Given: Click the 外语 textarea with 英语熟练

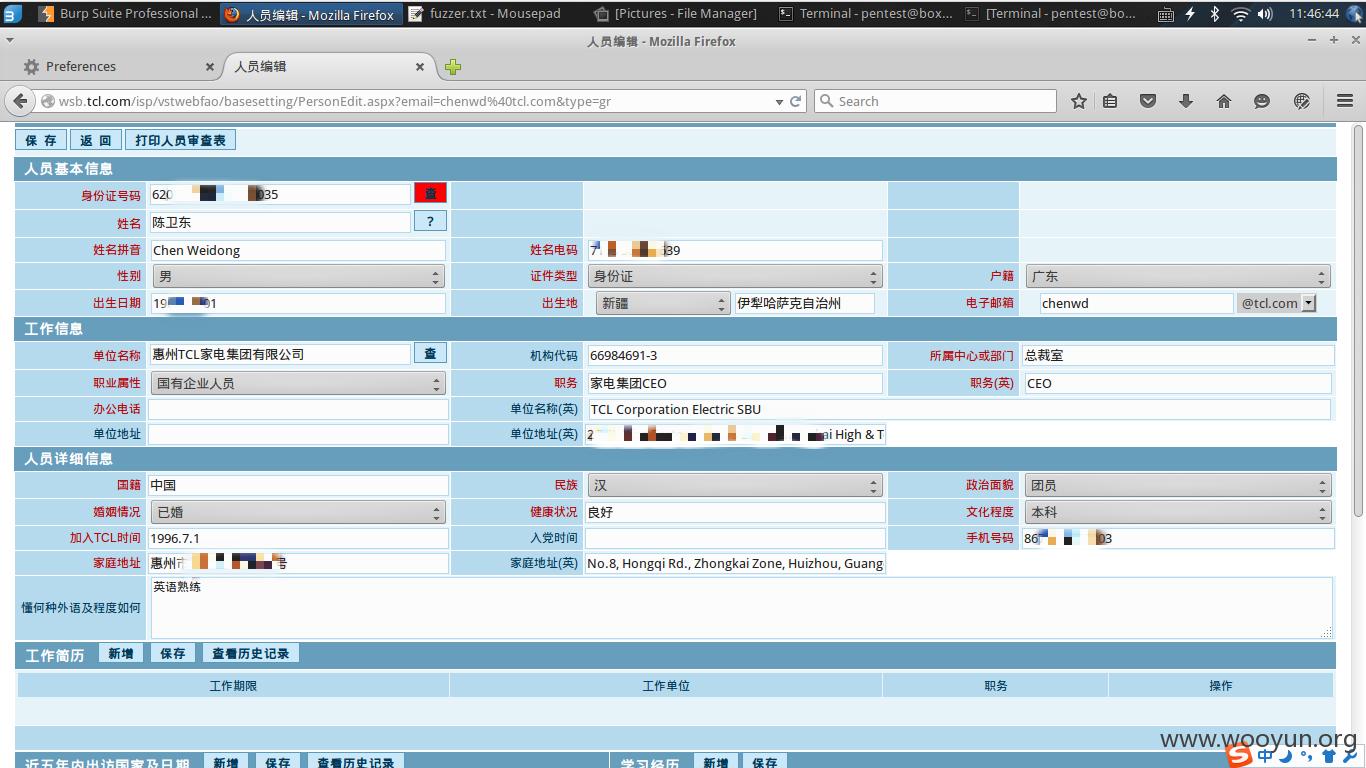Looking at the screenshot, I should [x=741, y=607].
